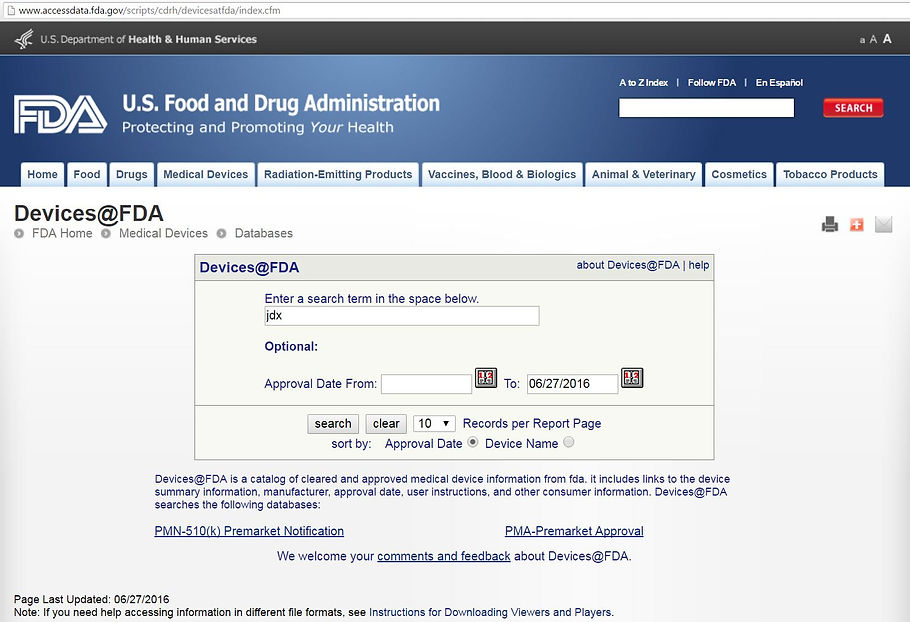Image resolution: width=910 pixels, height=622 pixels.
Task: Open the Vaccines, Blood & Biologics tab
Action: click(x=502, y=175)
